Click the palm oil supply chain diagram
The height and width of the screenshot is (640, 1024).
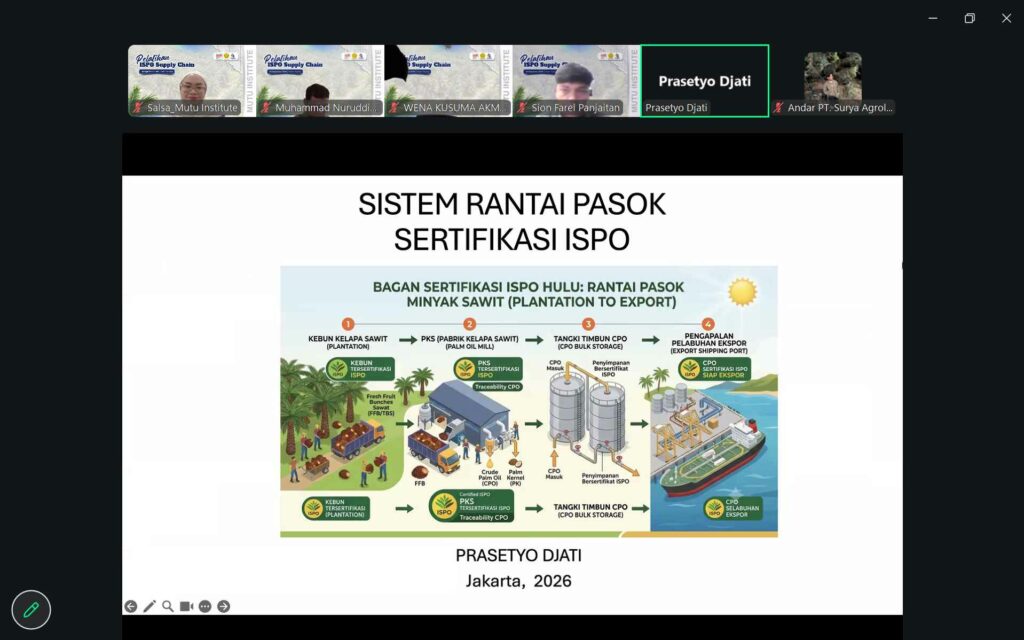(529, 401)
